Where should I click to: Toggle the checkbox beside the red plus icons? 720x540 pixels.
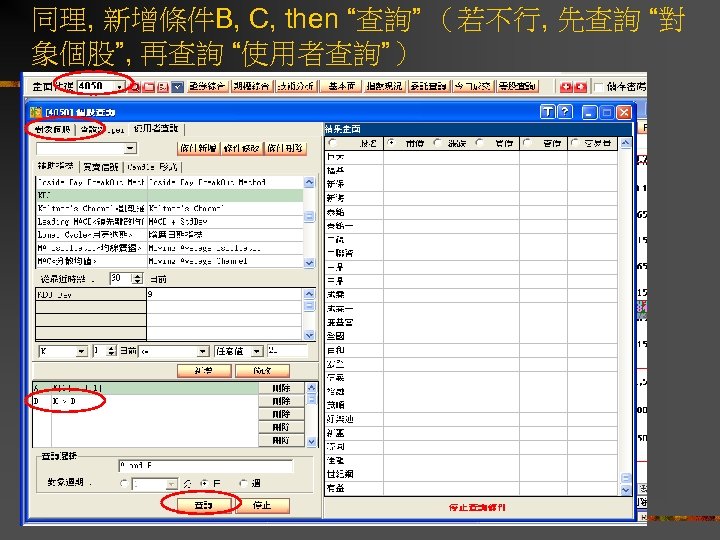pyautogui.click(x=598, y=87)
